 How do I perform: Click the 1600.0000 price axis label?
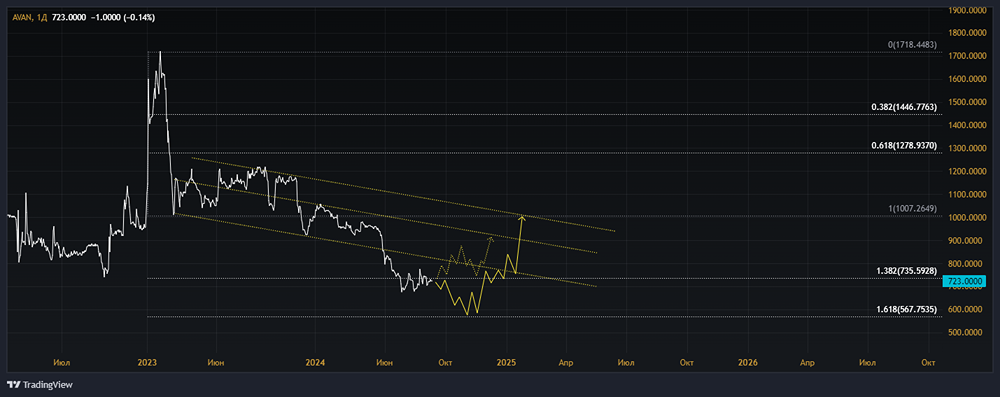coord(968,79)
